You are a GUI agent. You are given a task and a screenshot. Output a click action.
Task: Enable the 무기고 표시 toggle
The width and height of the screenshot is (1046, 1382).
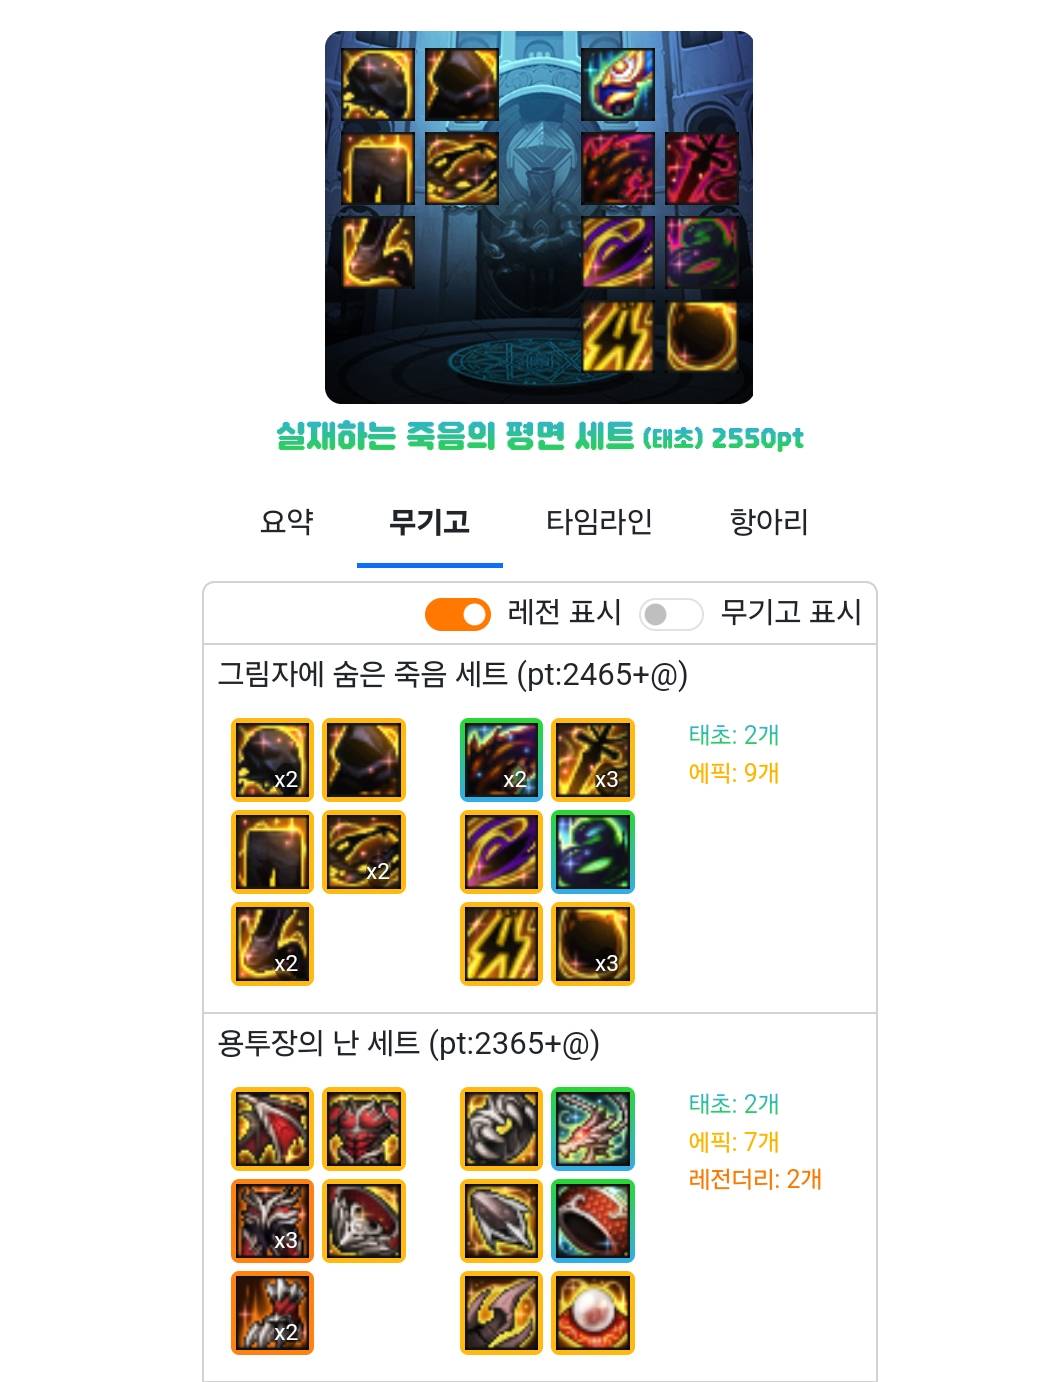[671, 613]
